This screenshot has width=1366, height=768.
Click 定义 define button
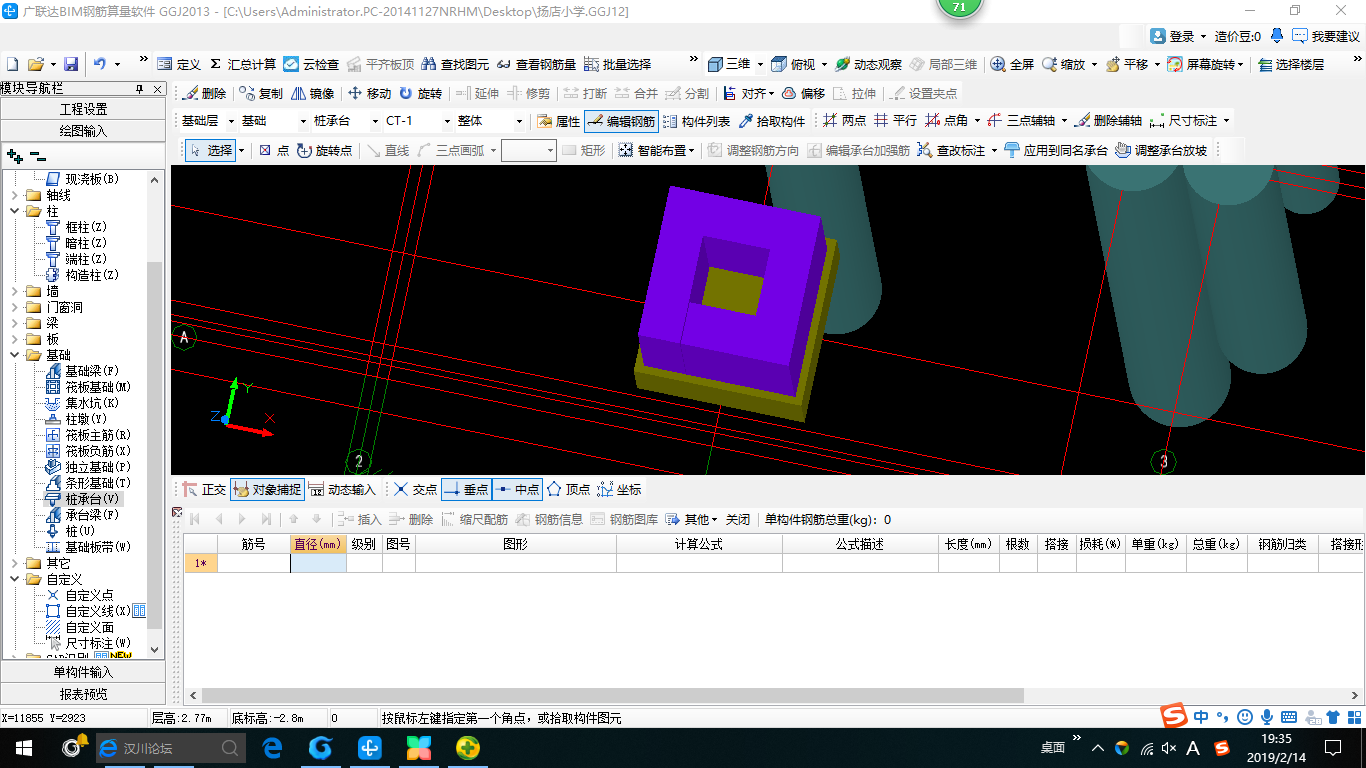[x=179, y=64]
